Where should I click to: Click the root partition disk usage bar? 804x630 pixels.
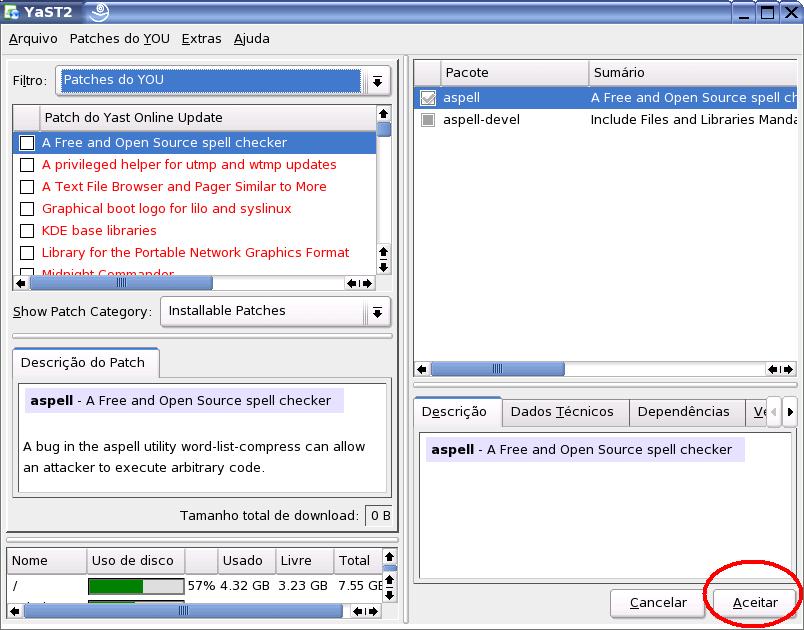point(136,586)
